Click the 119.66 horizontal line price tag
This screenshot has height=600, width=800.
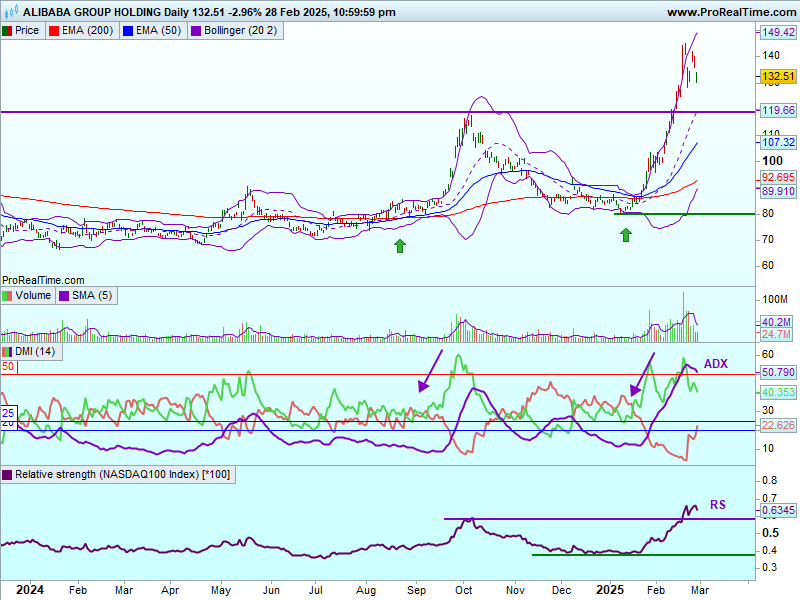coord(777,110)
